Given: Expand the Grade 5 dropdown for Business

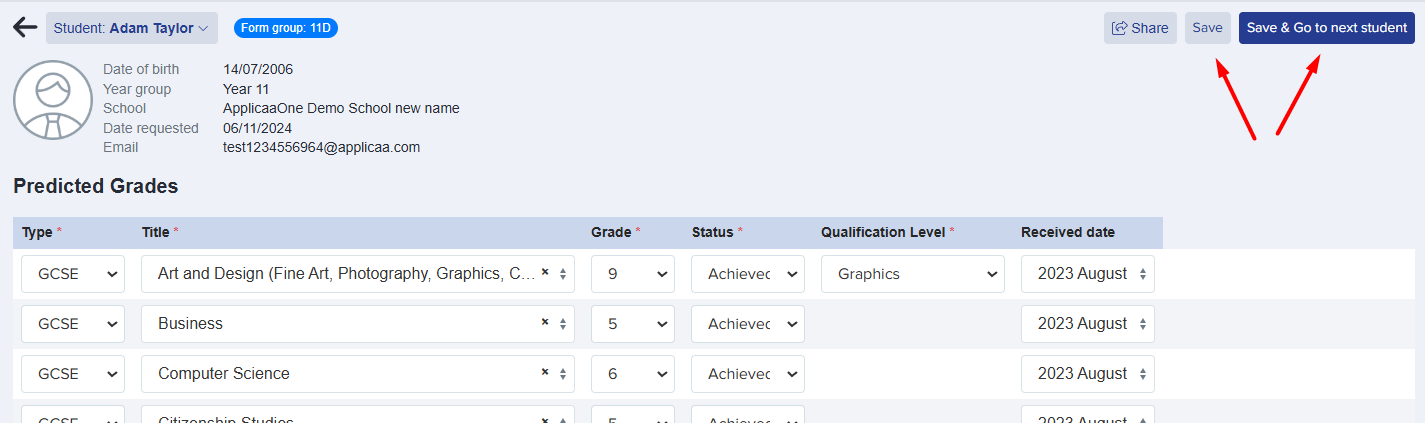Looking at the screenshot, I should pyautogui.click(x=633, y=324).
